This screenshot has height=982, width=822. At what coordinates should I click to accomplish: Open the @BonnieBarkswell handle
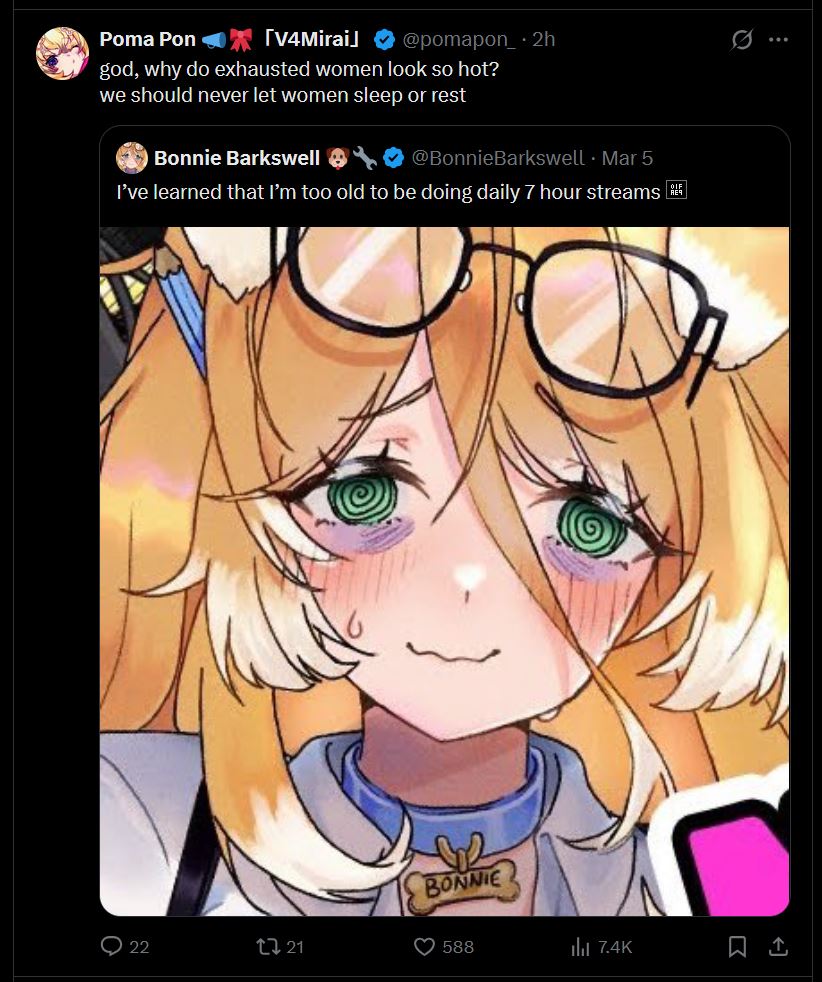click(x=498, y=158)
